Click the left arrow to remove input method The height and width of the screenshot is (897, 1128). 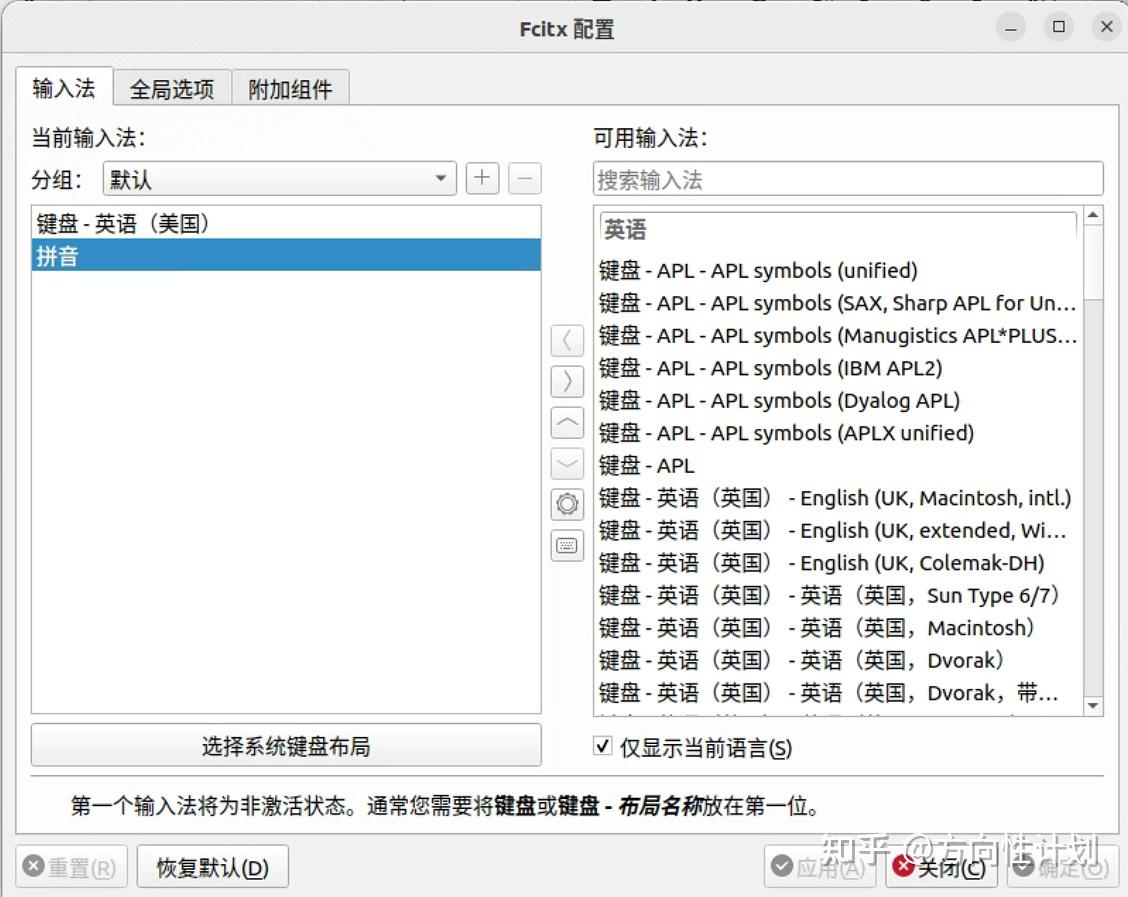click(x=567, y=340)
